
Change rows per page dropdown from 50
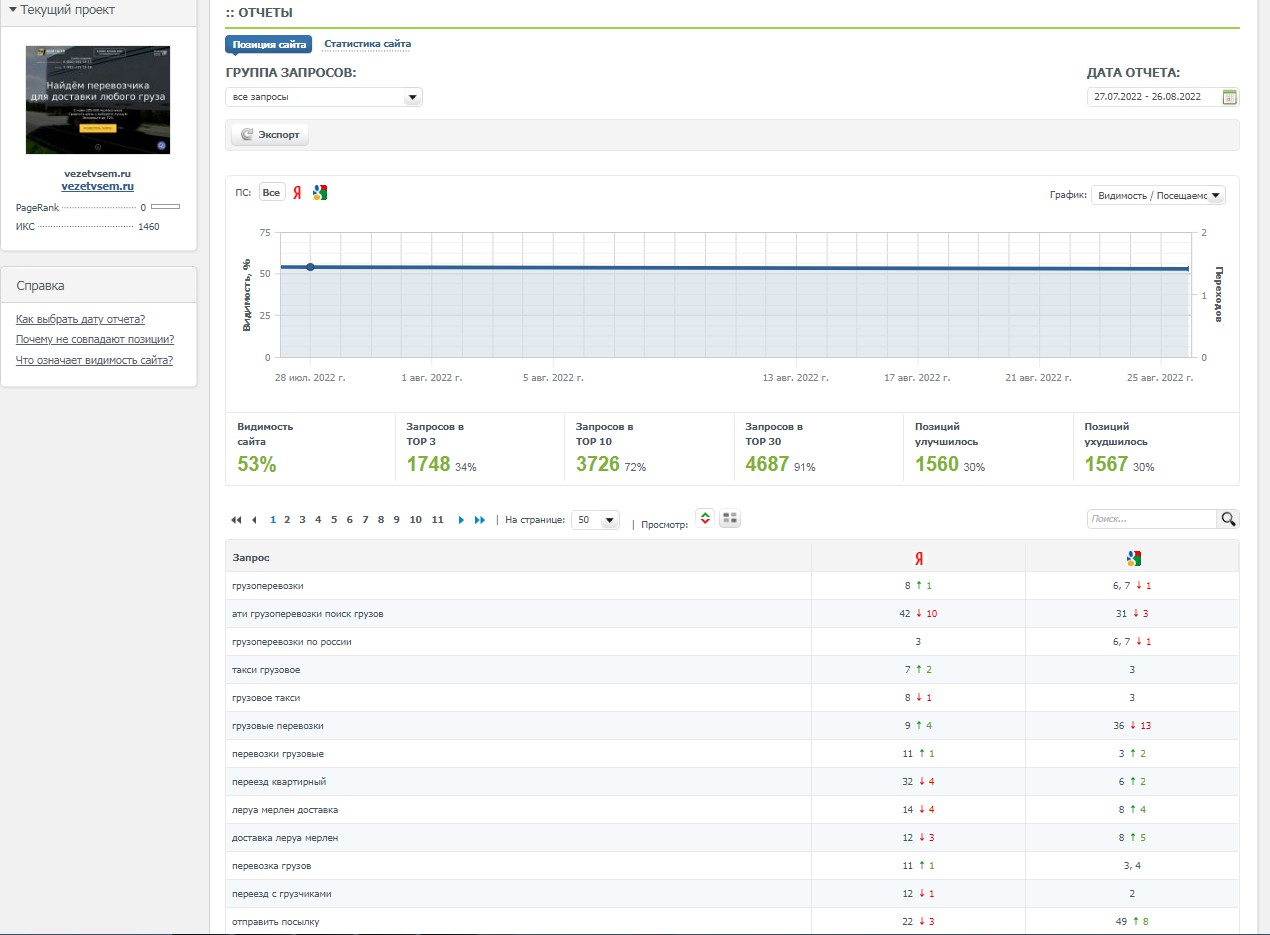pos(595,520)
